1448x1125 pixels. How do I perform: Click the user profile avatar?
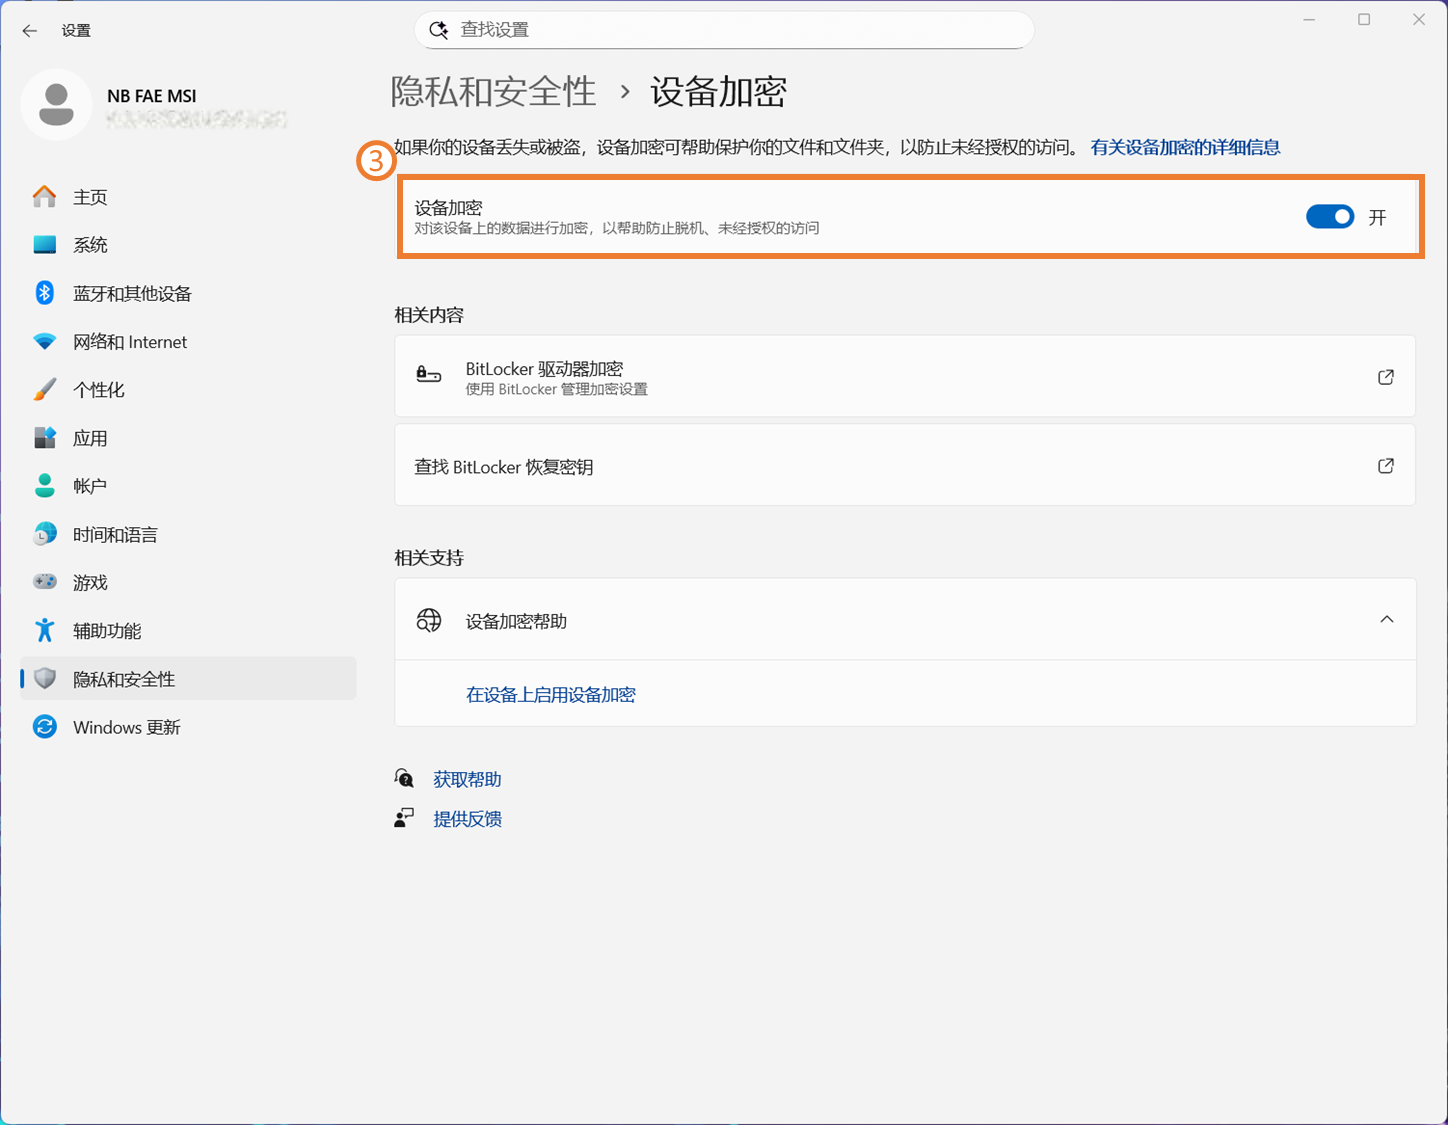[x=56, y=105]
